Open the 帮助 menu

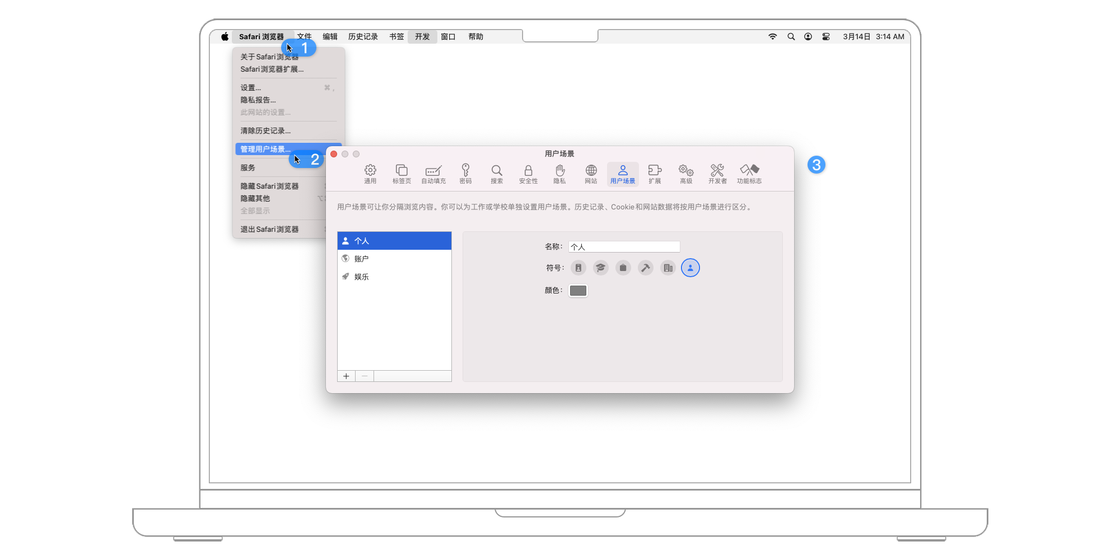tap(476, 36)
